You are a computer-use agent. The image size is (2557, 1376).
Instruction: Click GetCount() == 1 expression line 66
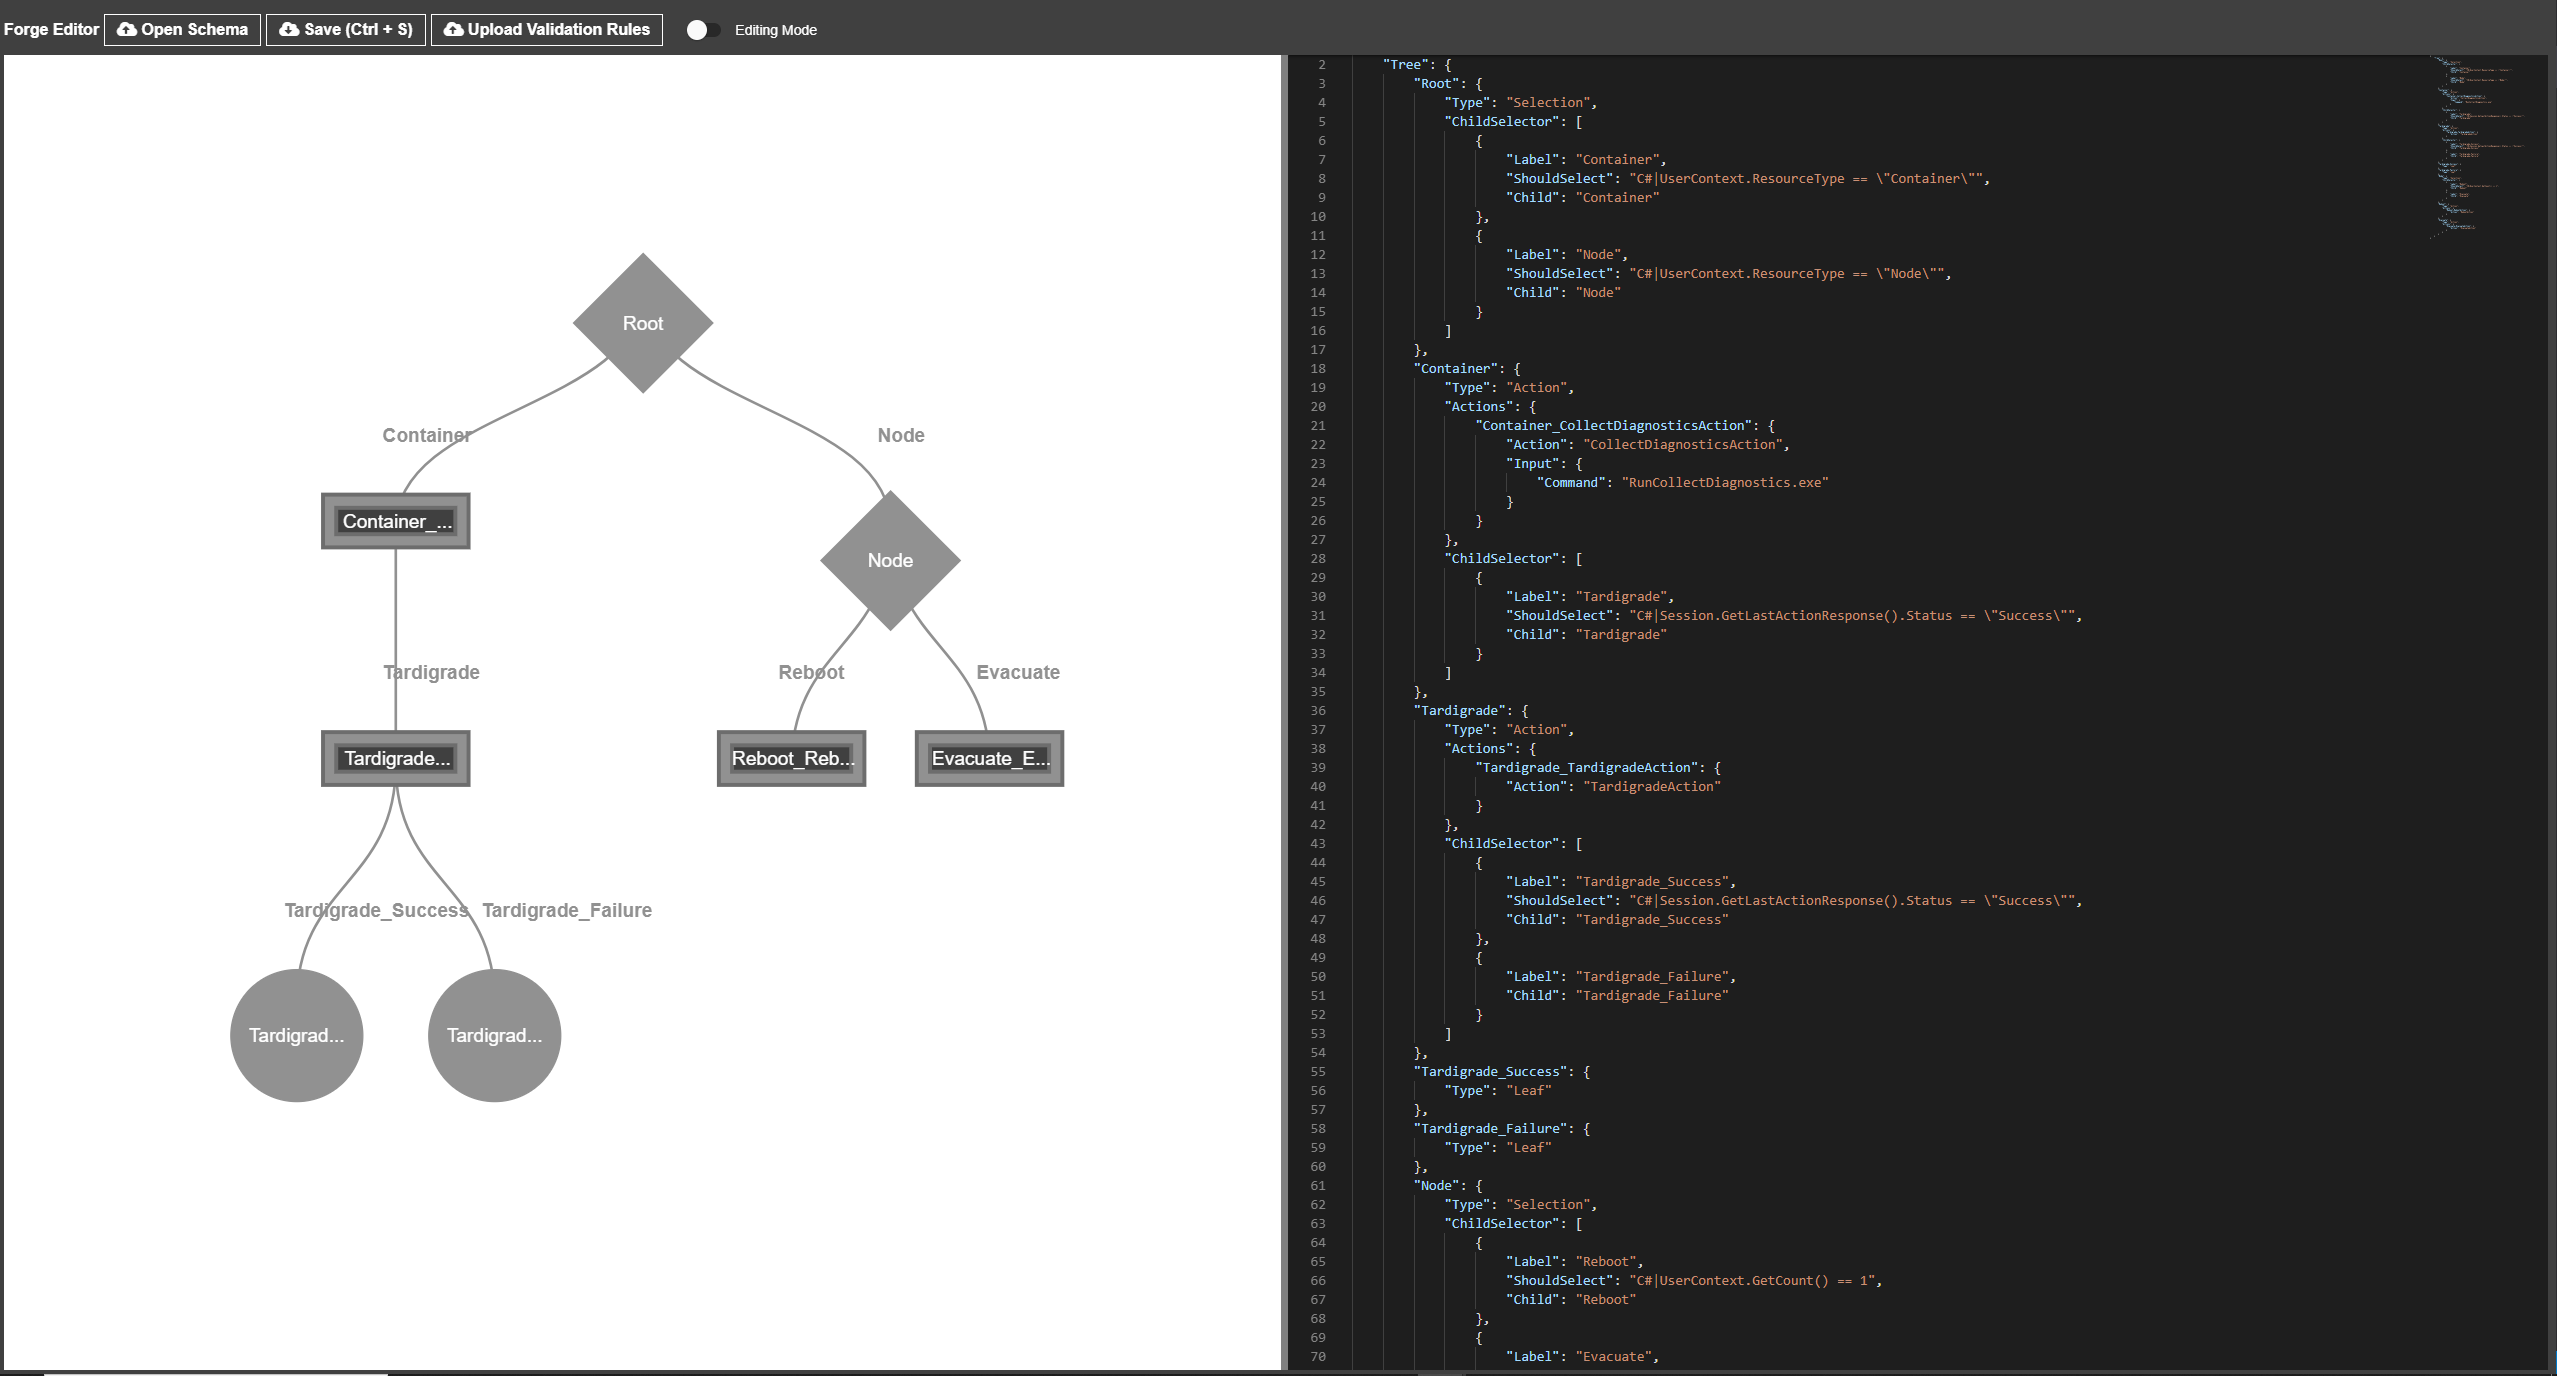1752,1280
